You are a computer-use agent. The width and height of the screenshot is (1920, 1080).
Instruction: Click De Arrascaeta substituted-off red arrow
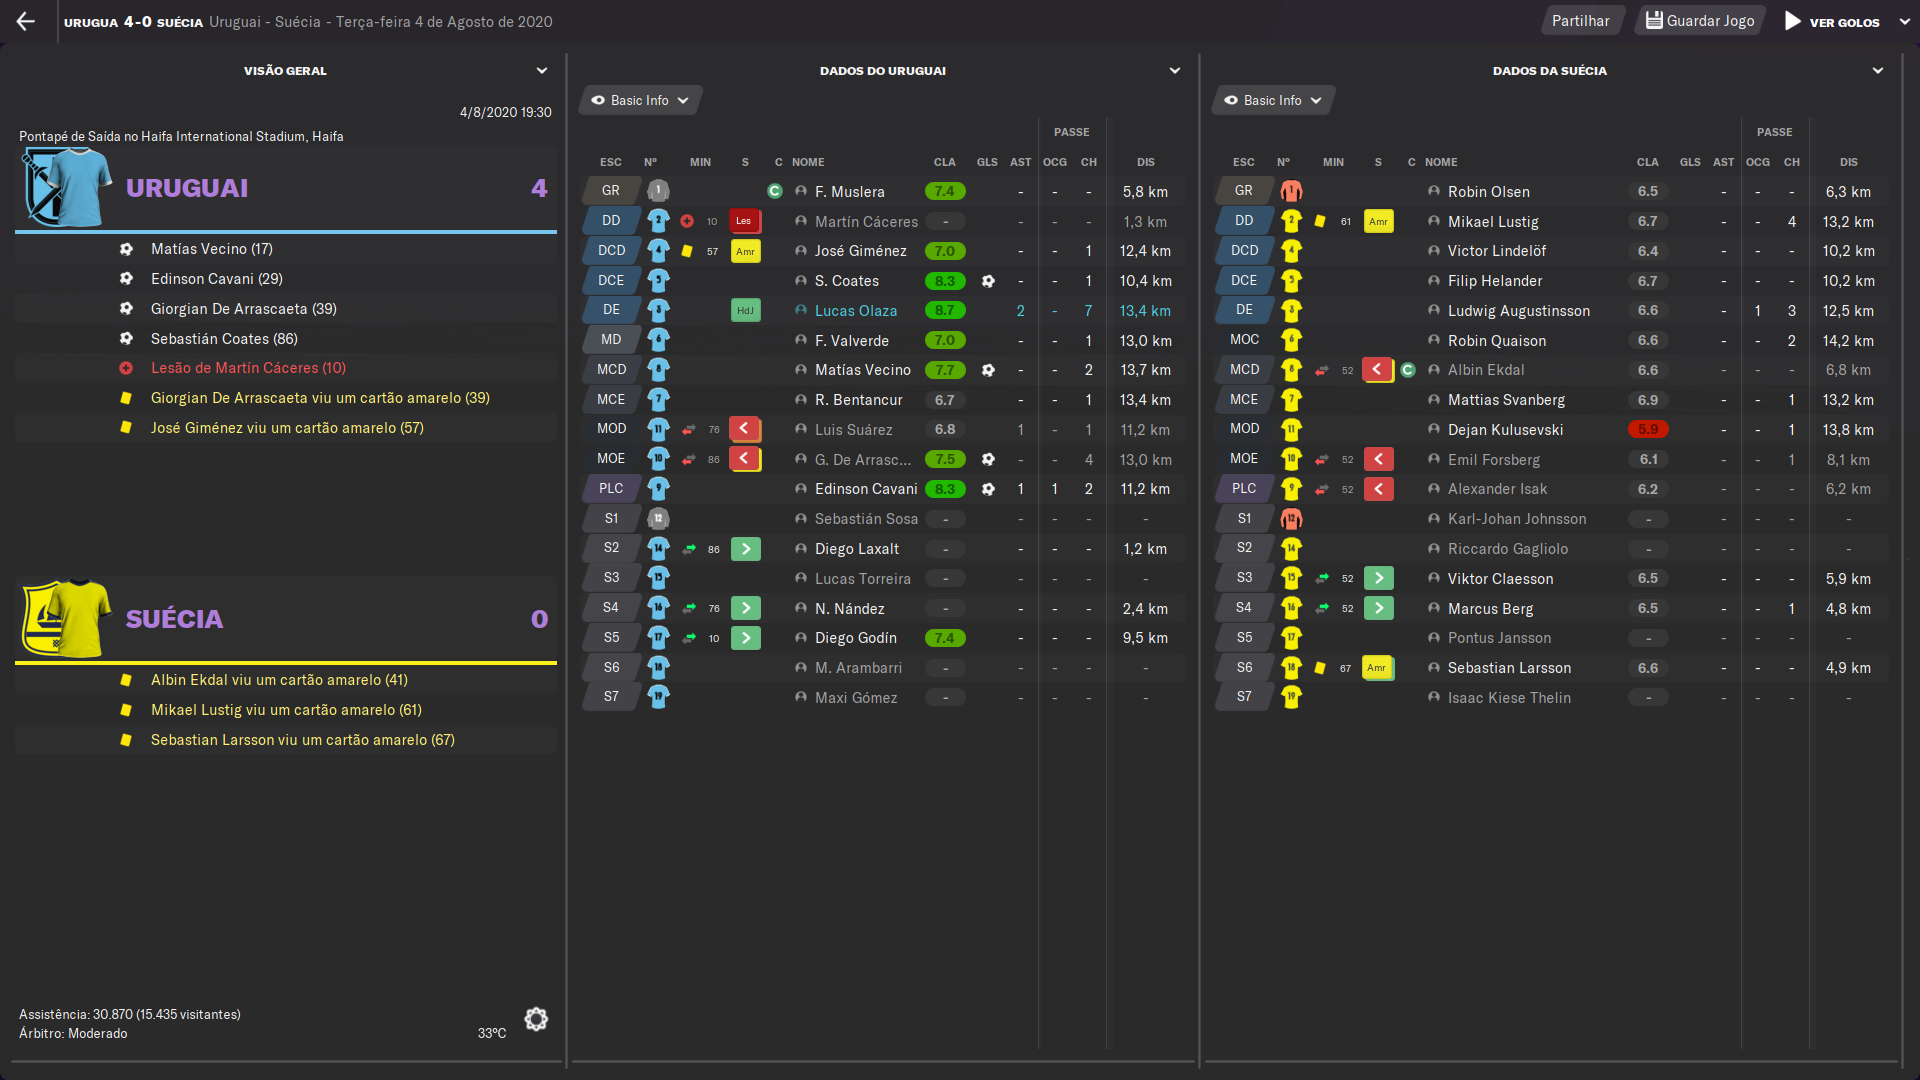click(745, 459)
